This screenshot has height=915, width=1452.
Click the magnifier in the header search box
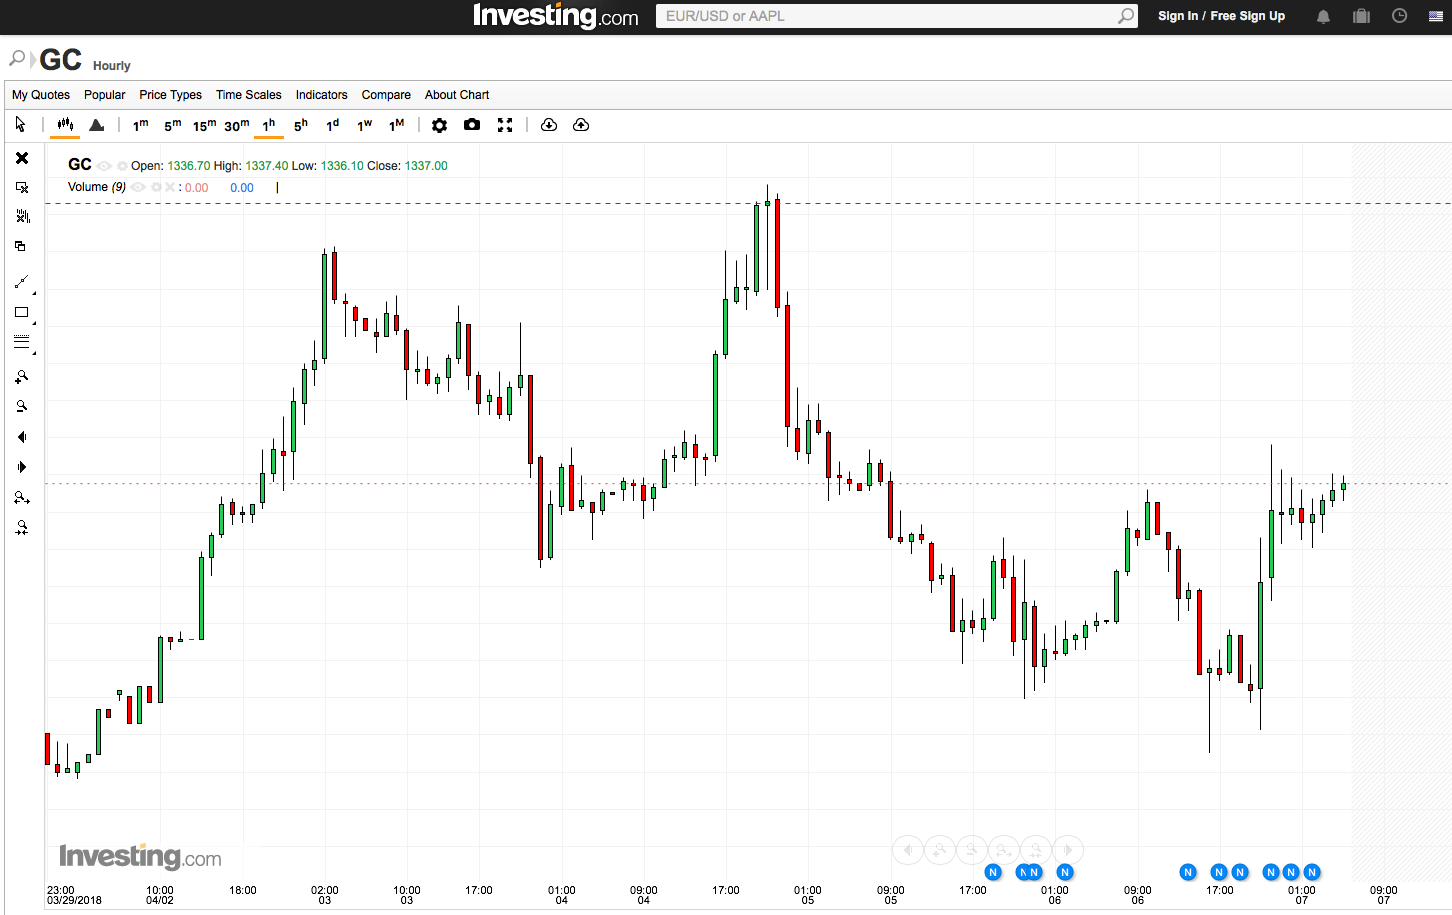[x=1126, y=16]
